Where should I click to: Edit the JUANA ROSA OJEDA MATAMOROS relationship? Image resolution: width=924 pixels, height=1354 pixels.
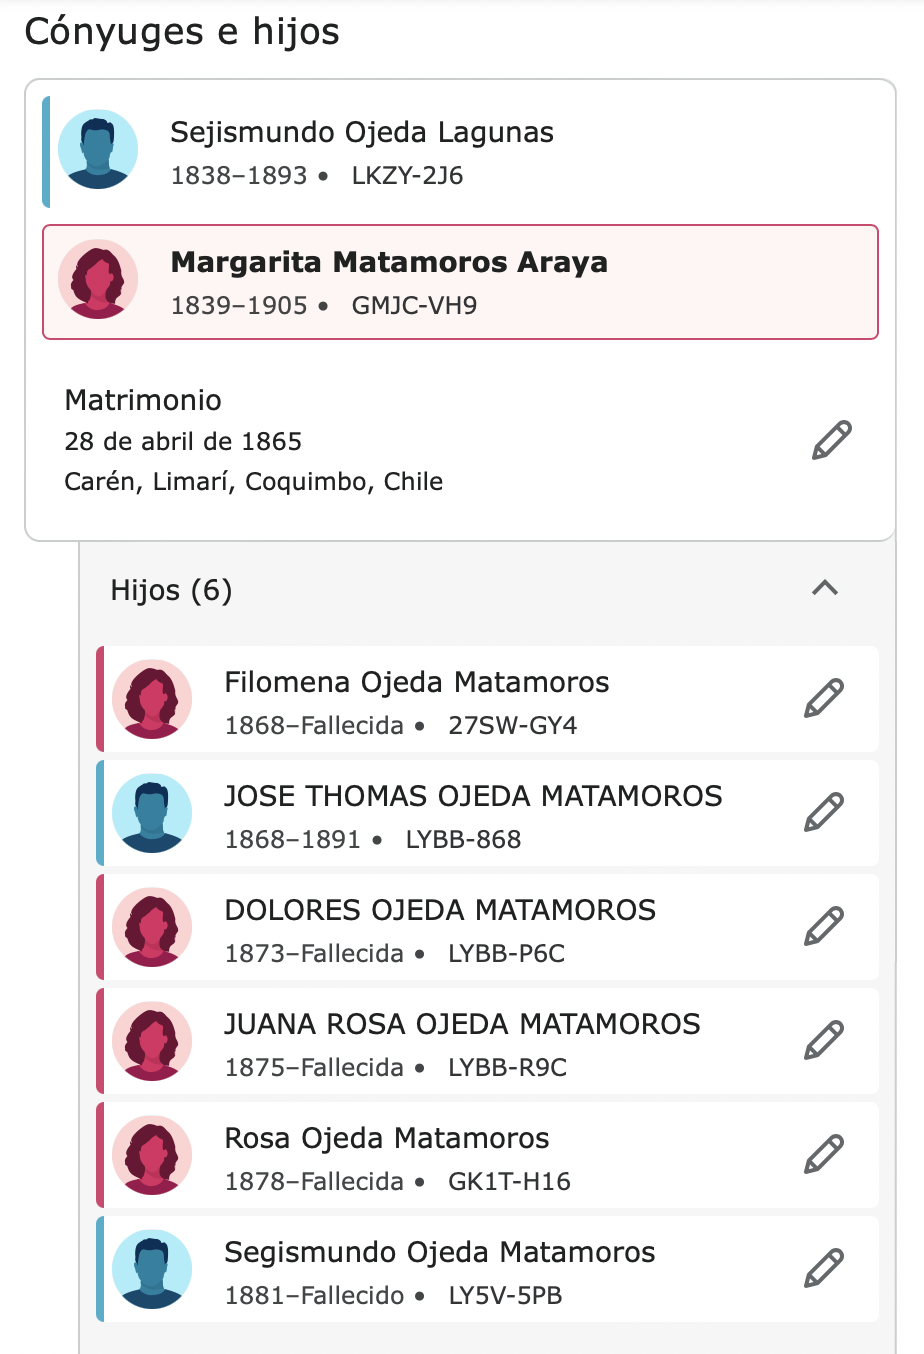pos(824,1040)
